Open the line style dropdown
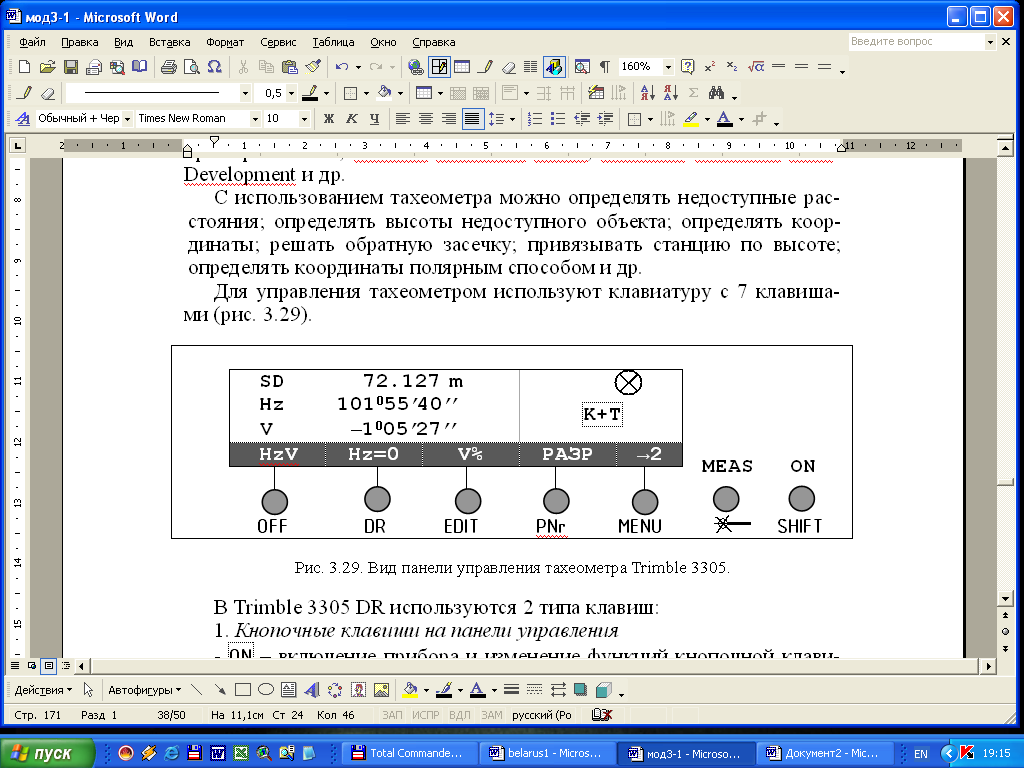 (x=245, y=93)
